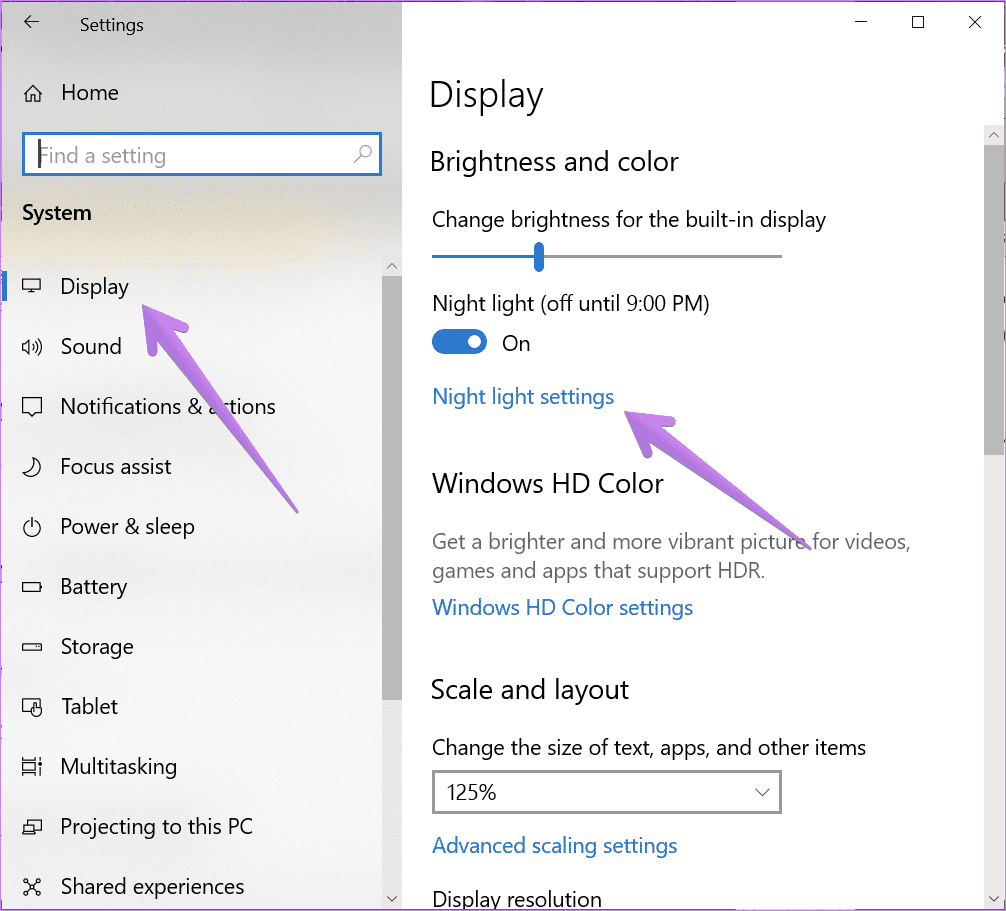Image resolution: width=1006 pixels, height=911 pixels.
Task: Click the brightness slider handle
Action: pos(539,257)
